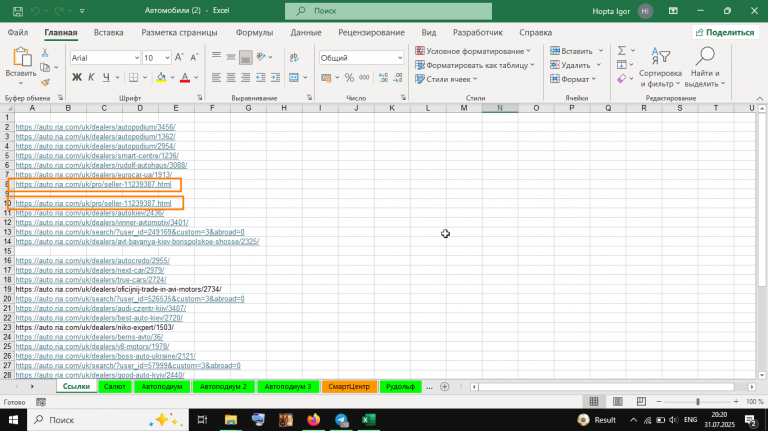Switch to Рецензирование ribbon tab

tap(371, 32)
